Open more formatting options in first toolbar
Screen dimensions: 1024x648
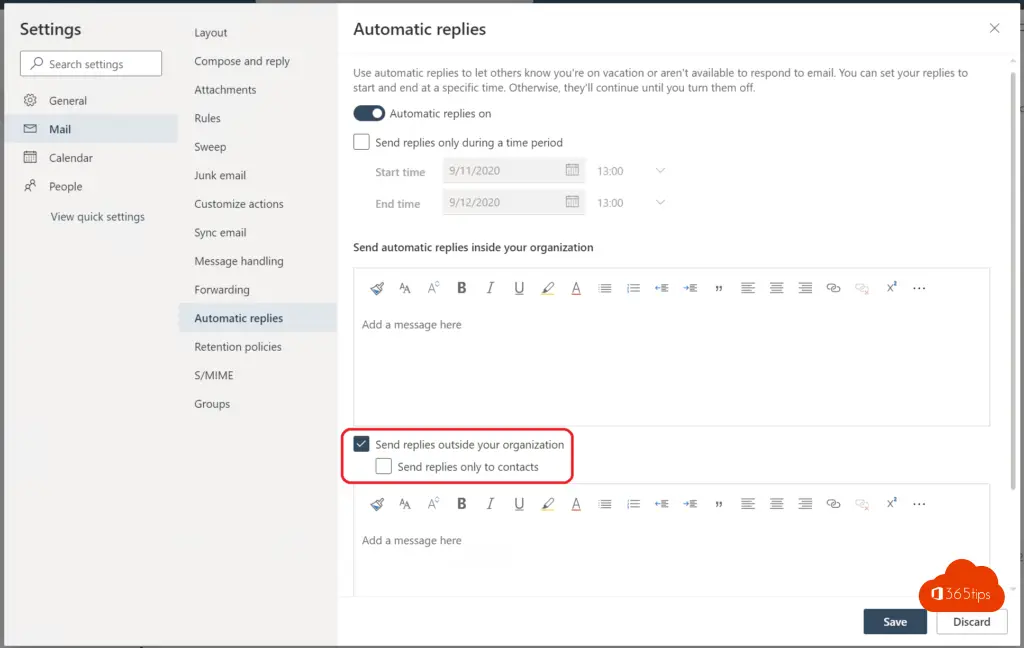pyautogui.click(x=919, y=288)
